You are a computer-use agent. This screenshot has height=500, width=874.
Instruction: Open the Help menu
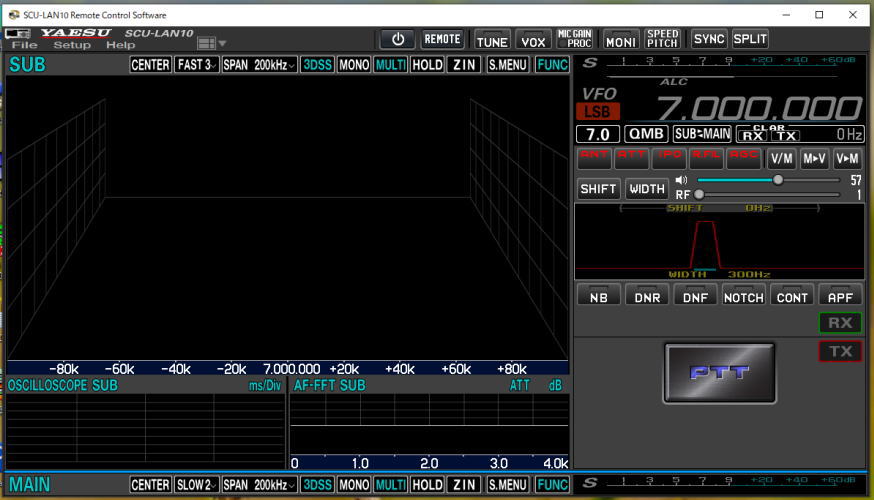(120, 45)
